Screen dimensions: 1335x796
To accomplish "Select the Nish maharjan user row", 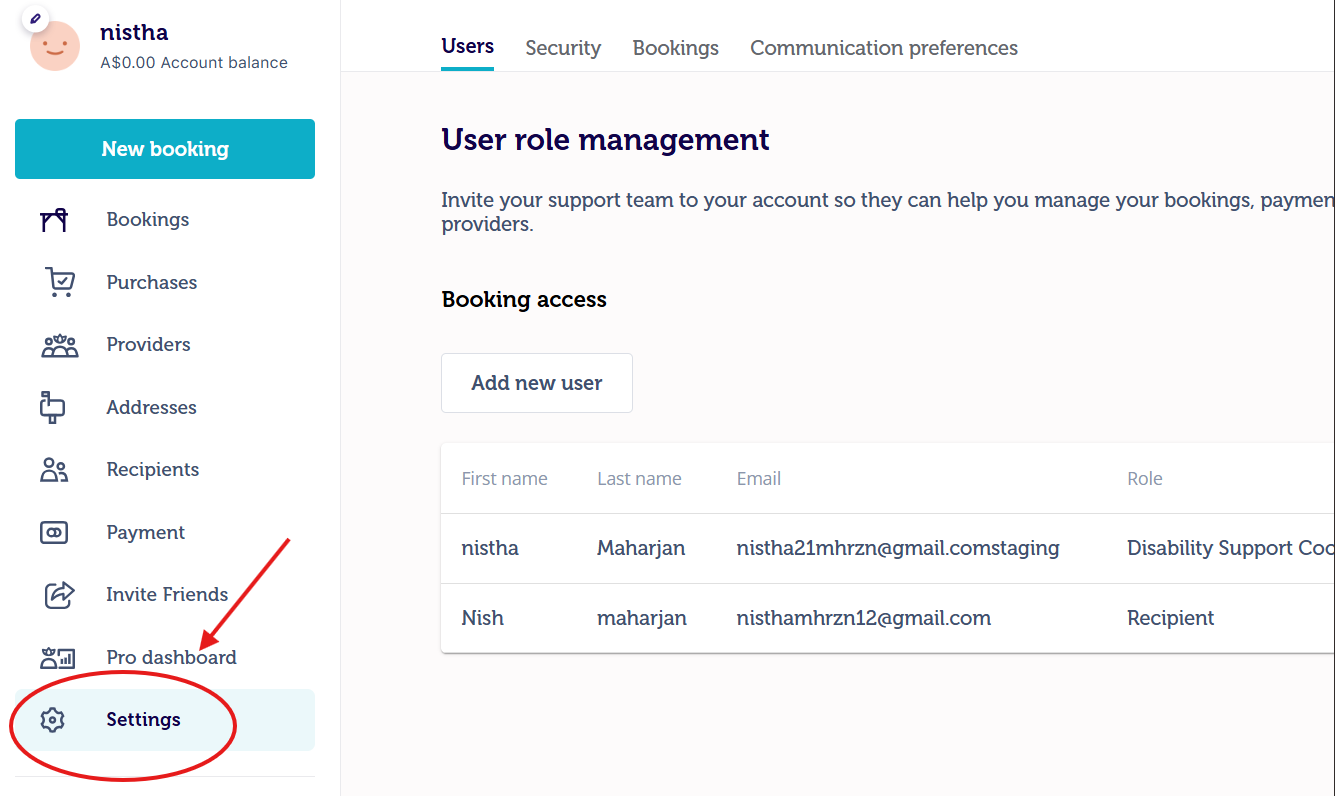I will 888,618.
